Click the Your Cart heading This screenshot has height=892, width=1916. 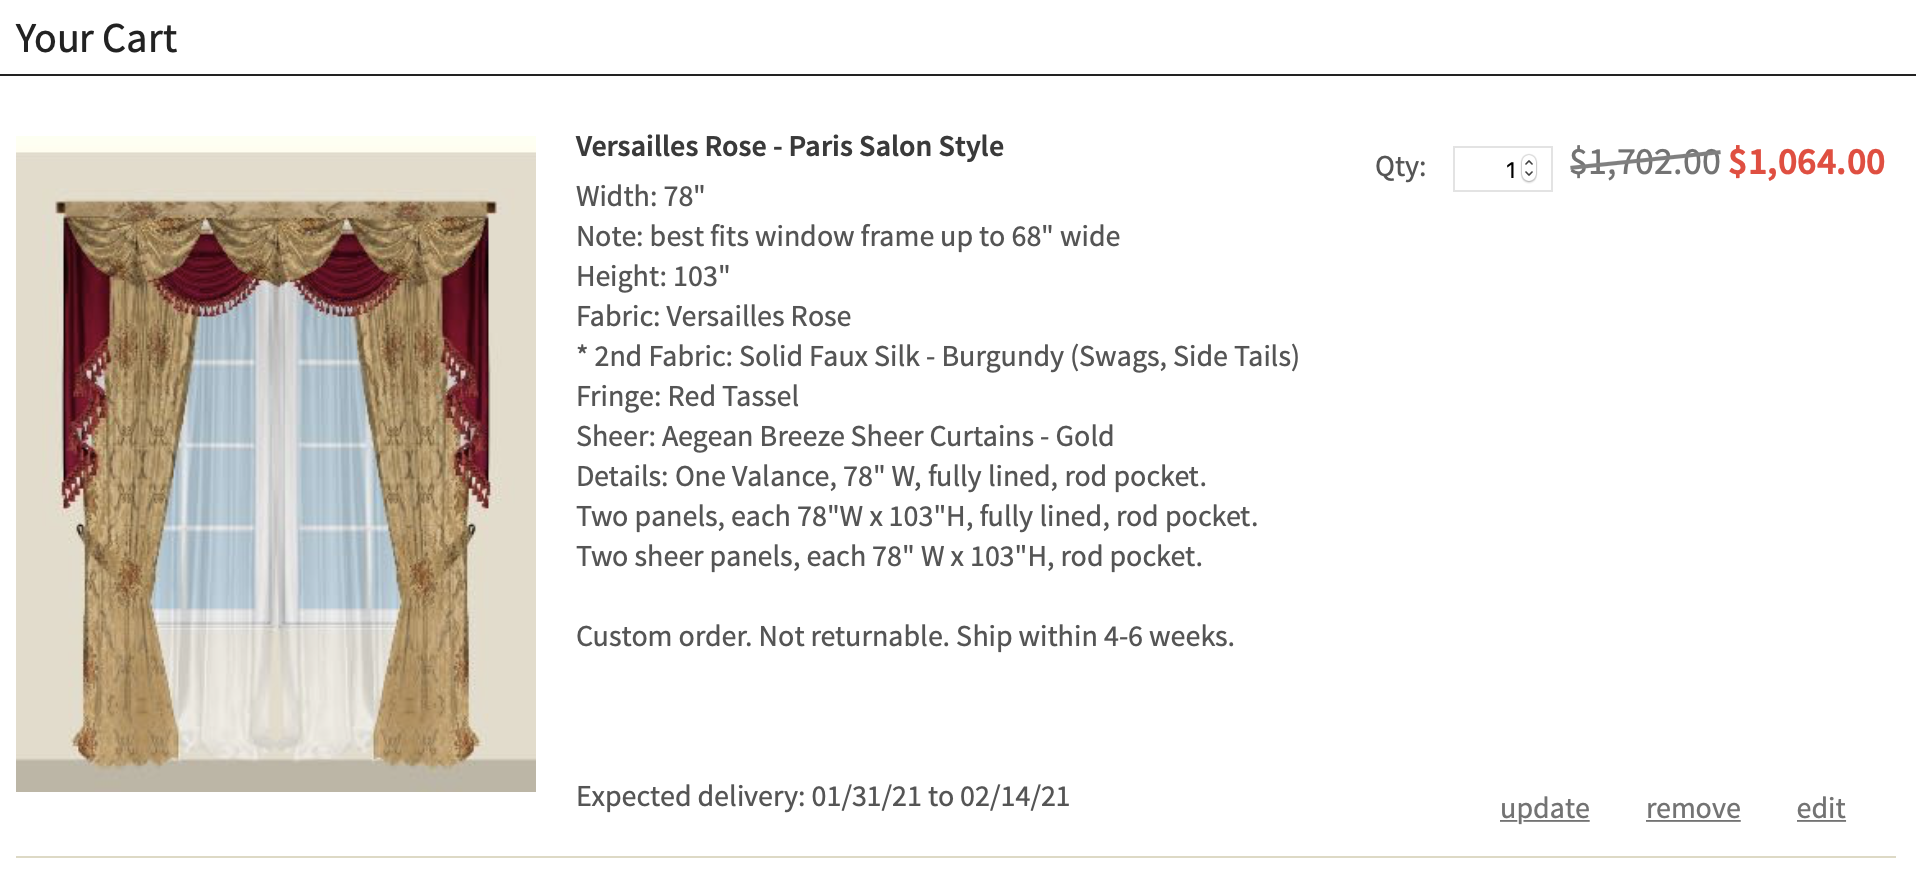[x=96, y=39]
